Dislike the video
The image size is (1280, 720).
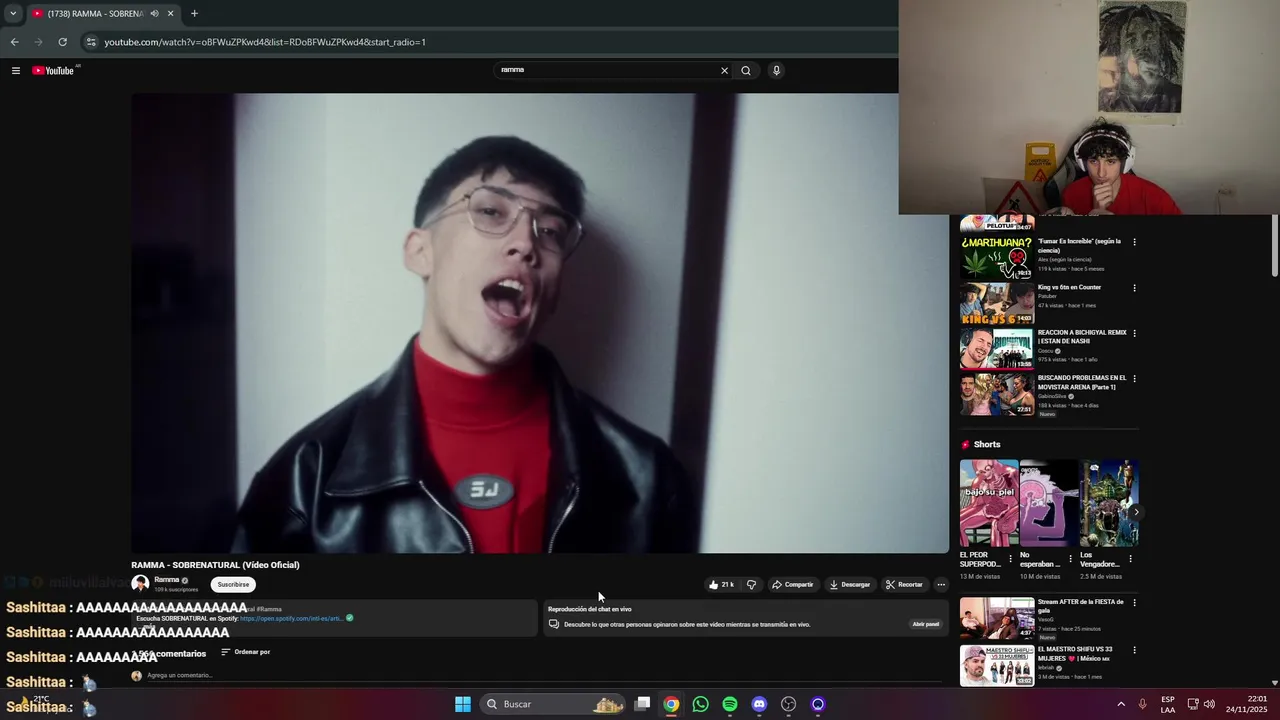751,584
